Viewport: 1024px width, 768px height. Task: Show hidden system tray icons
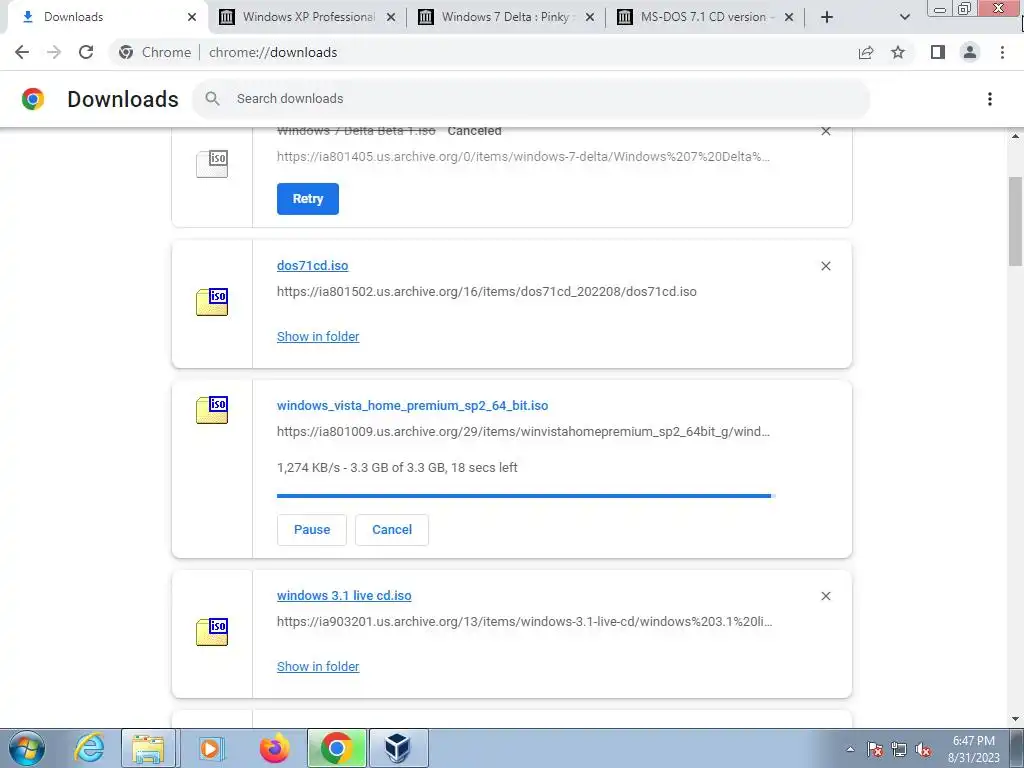tap(850, 749)
